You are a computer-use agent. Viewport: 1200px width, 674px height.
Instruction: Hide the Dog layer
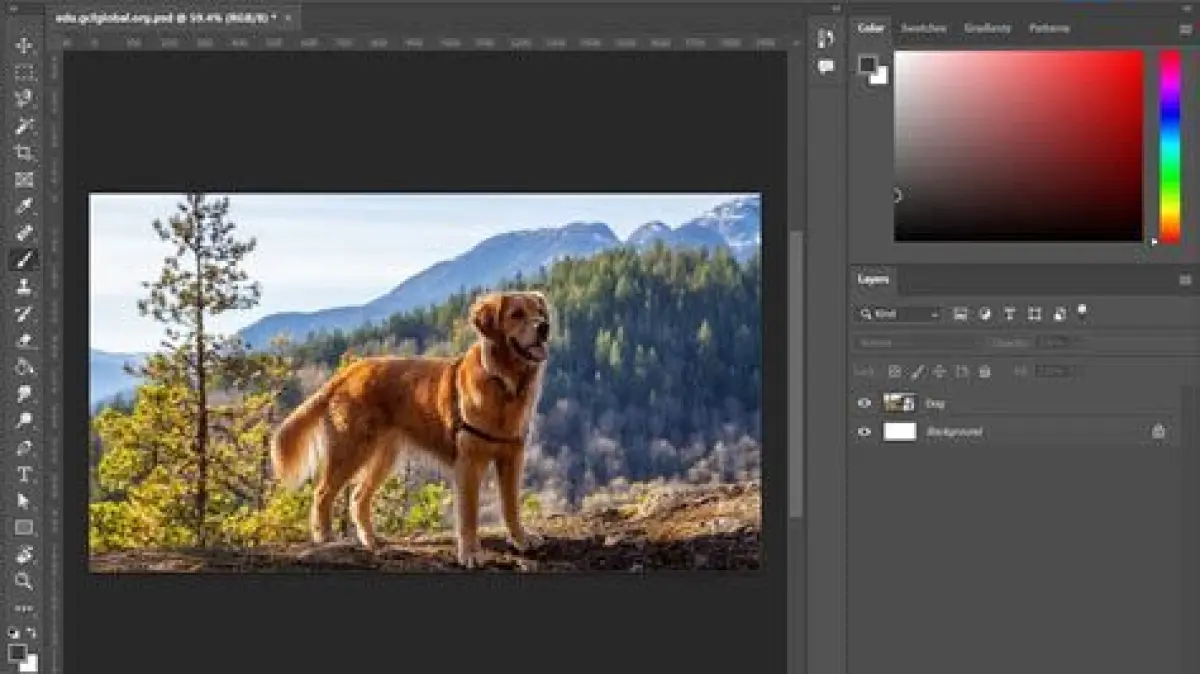tap(864, 403)
